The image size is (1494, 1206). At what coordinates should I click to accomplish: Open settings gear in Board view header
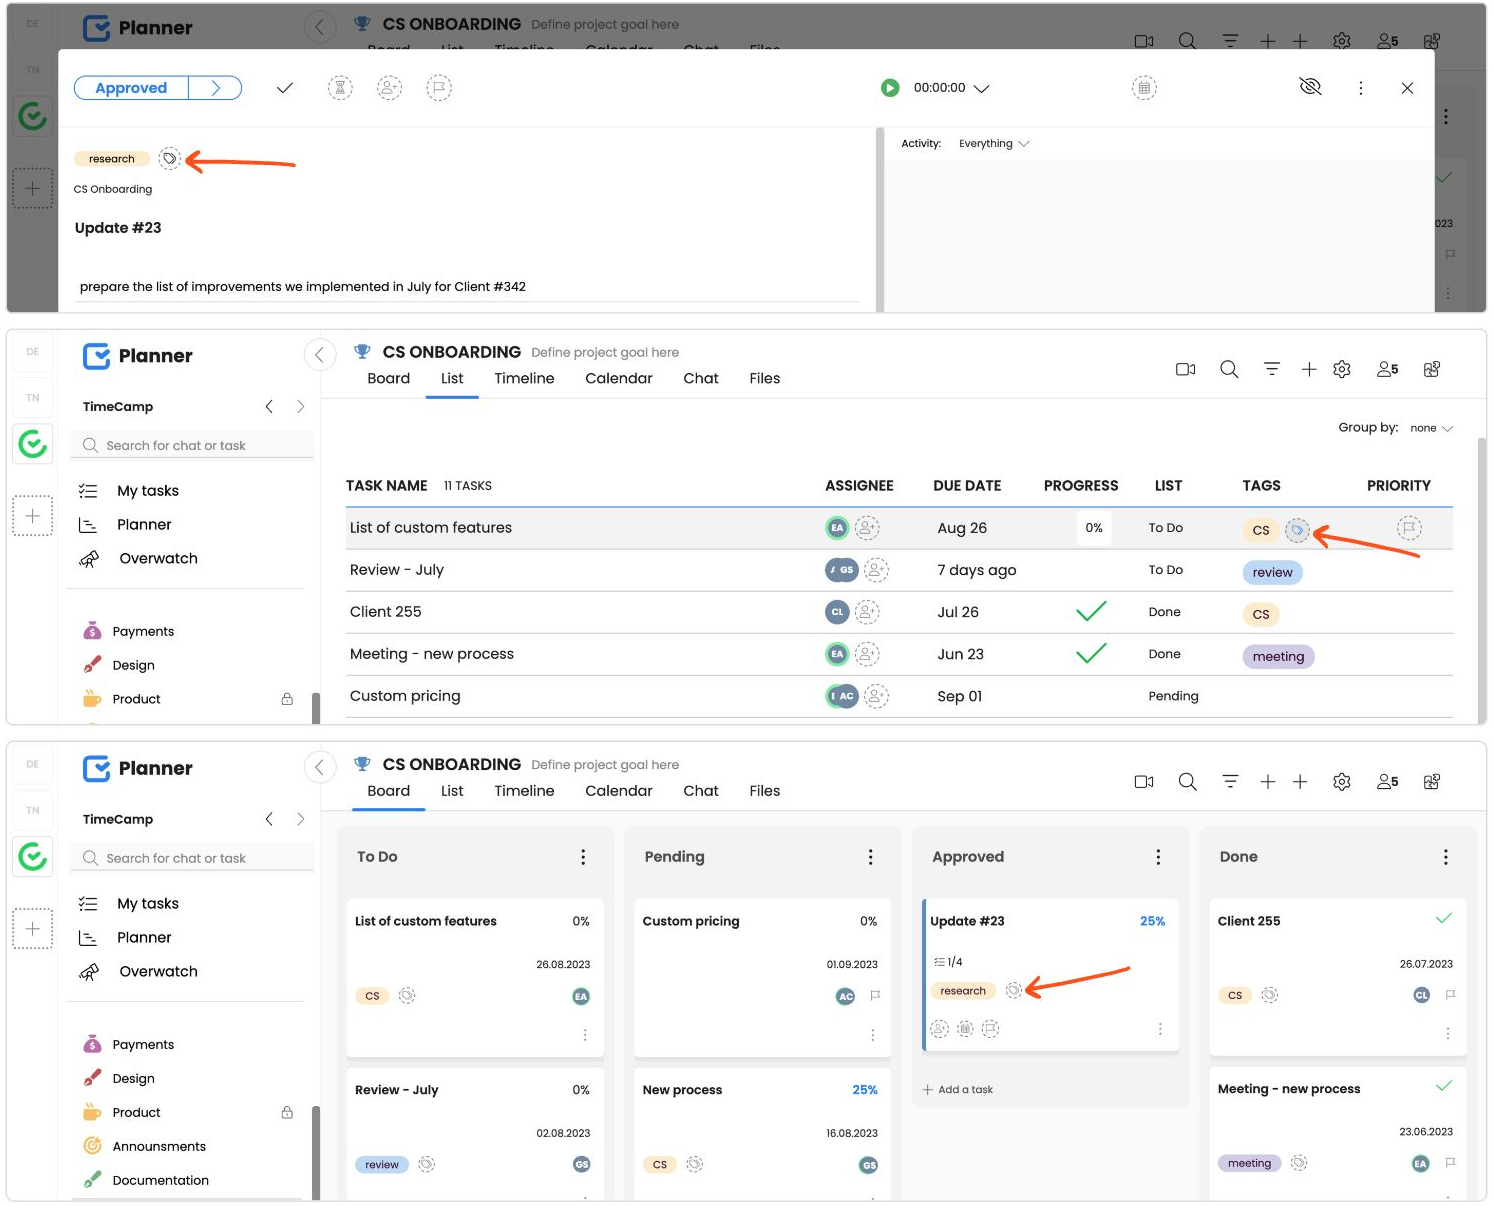(x=1342, y=782)
